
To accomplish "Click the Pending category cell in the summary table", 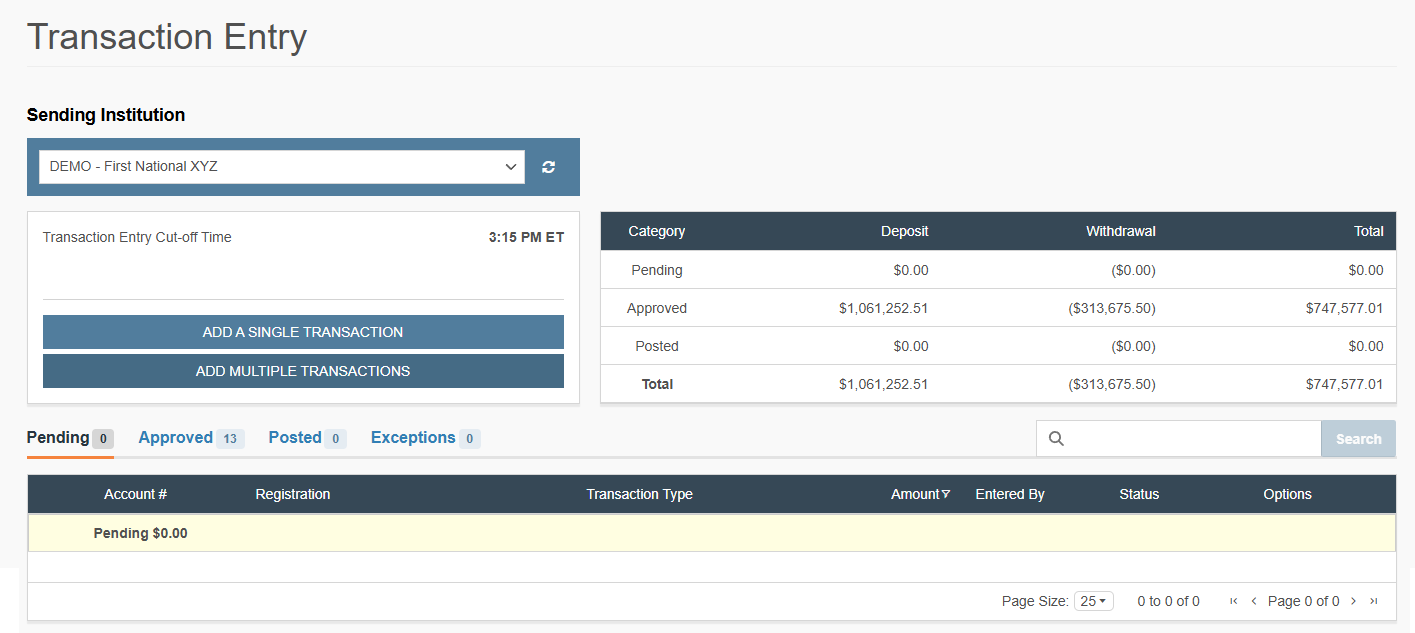I will 657,270.
